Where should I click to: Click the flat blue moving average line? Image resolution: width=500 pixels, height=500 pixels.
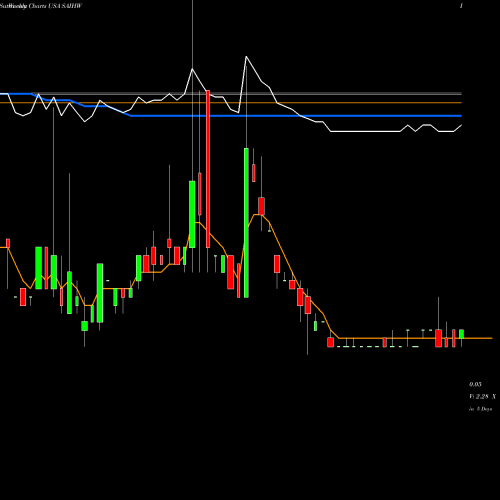click(x=296, y=116)
